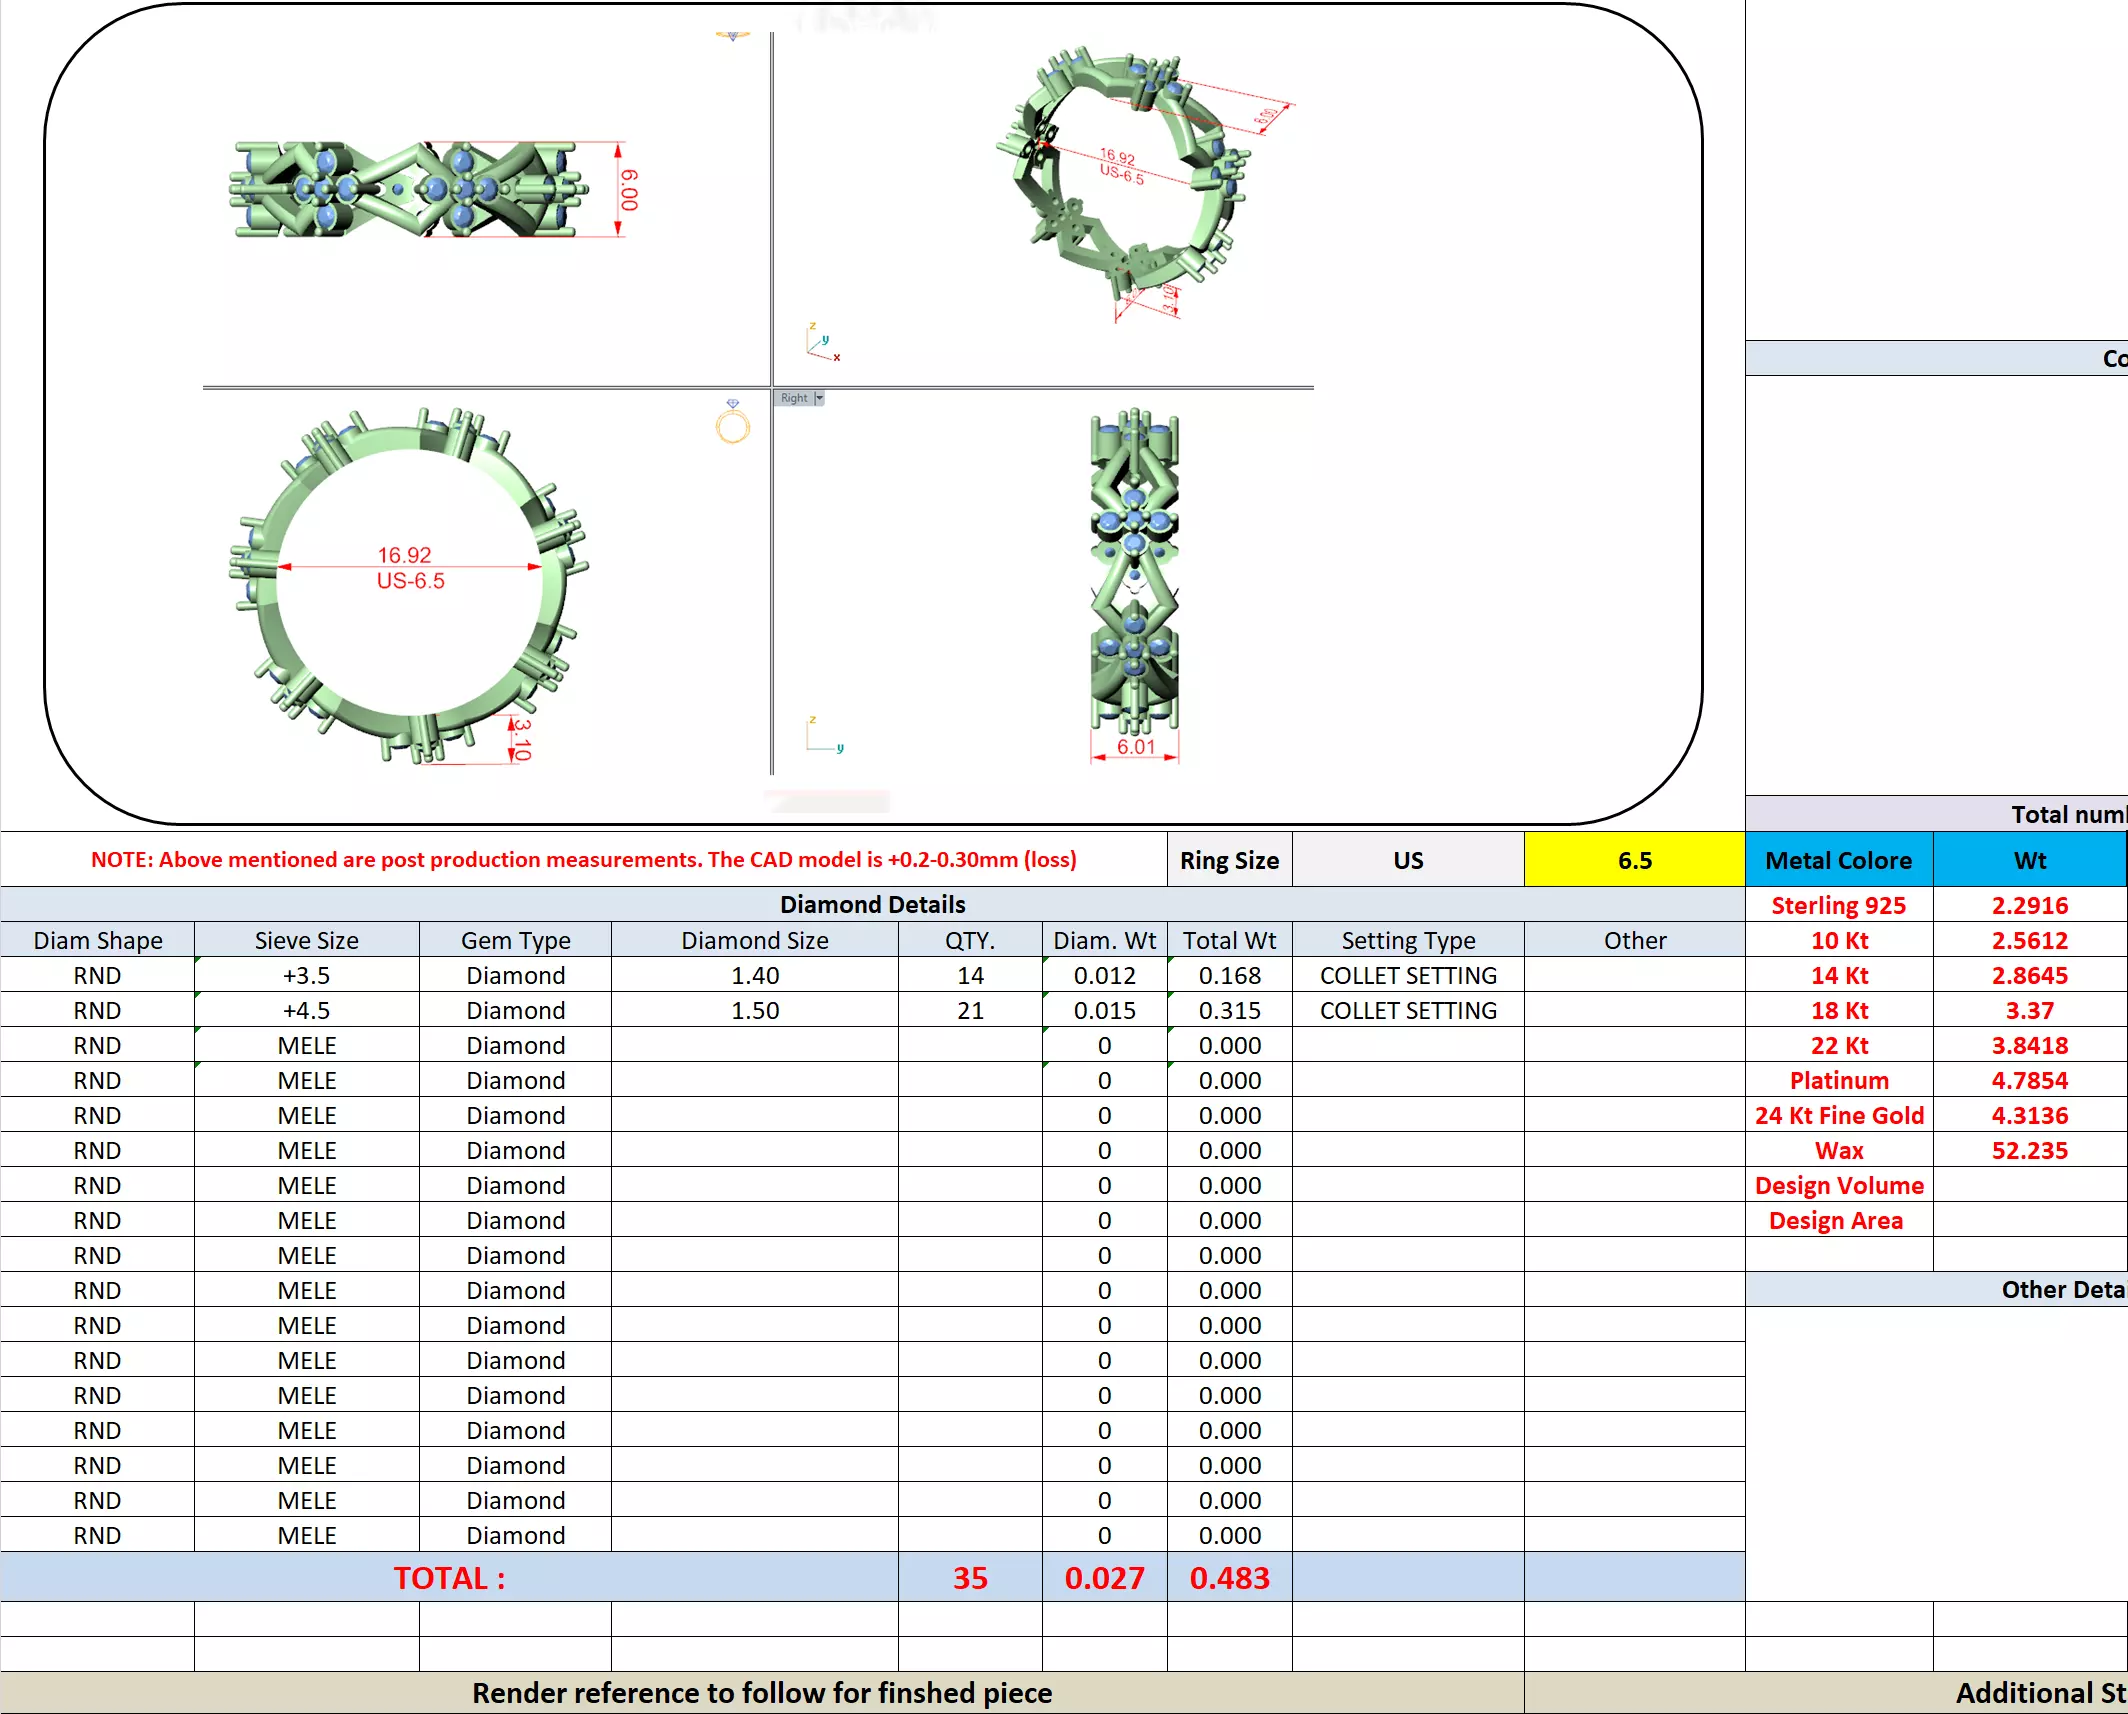The height and width of the screenshot is (1714, 2128).
Task: Select the top view ring render
Action: pos(405,189)
